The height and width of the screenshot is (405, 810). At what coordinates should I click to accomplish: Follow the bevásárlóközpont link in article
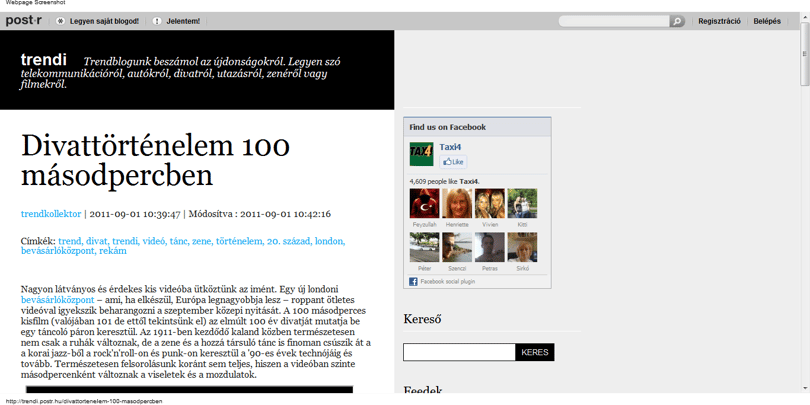57,300
